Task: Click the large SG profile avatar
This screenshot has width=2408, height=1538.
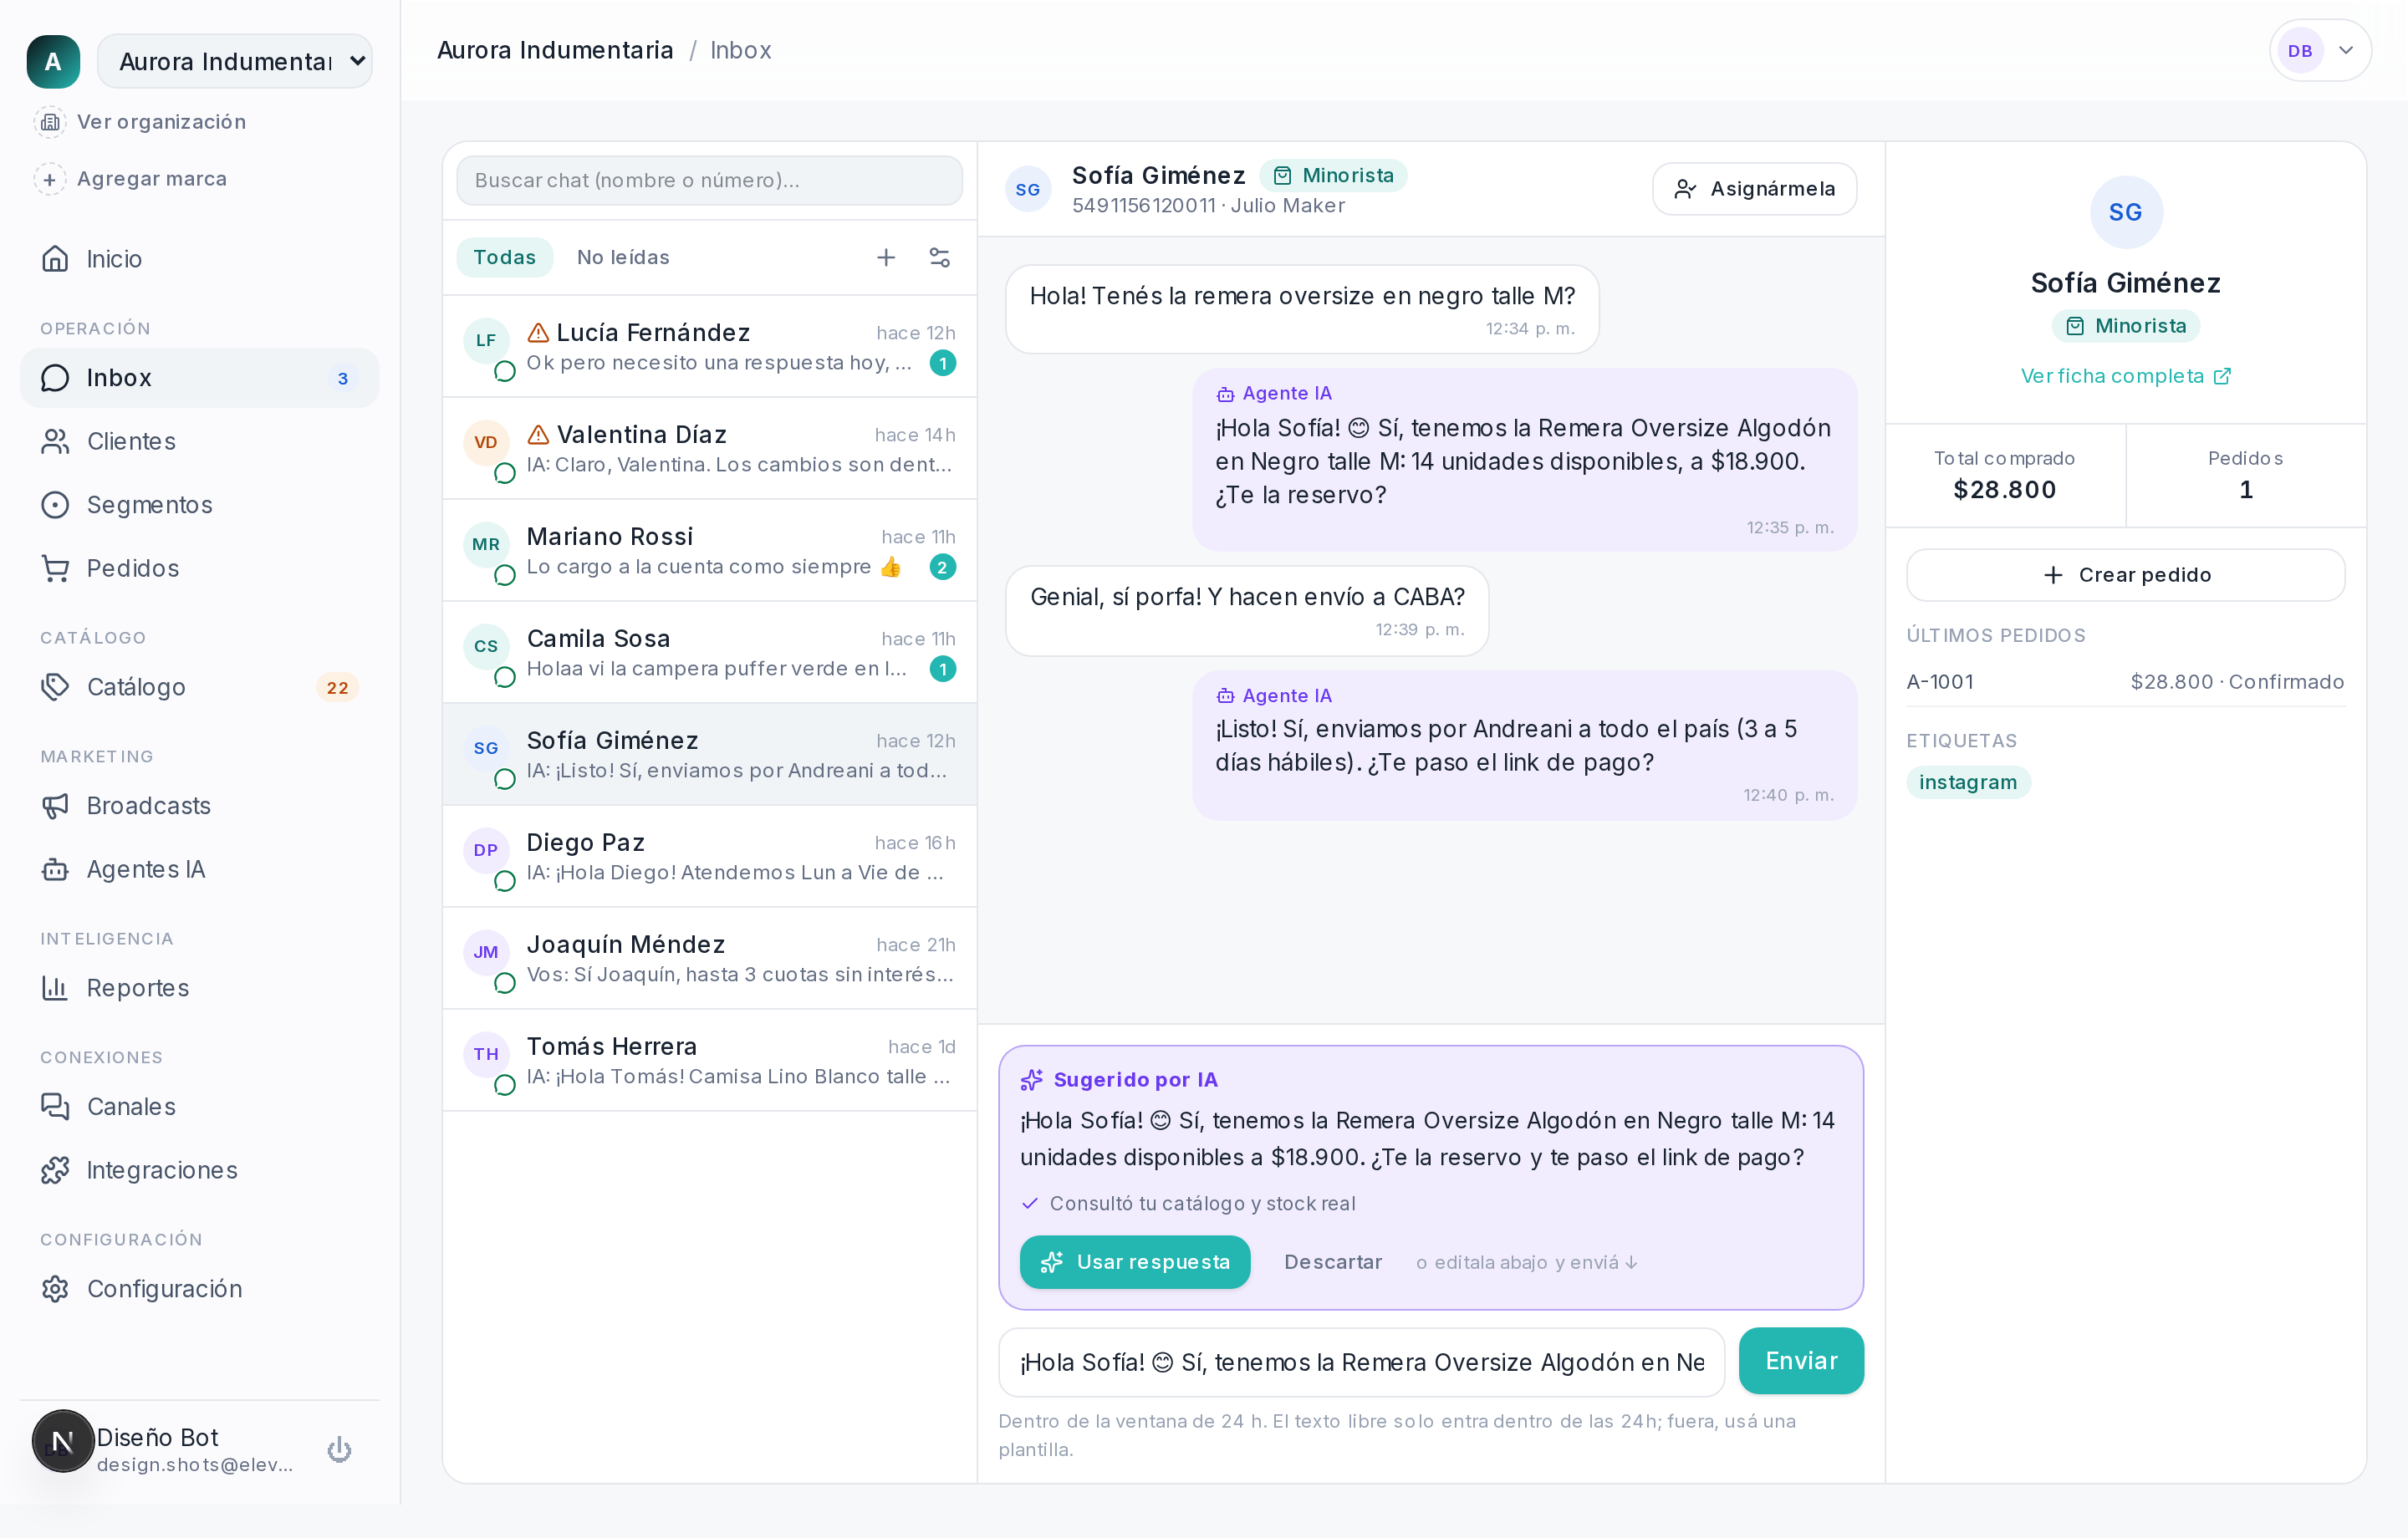Action: coord(2126,212)
